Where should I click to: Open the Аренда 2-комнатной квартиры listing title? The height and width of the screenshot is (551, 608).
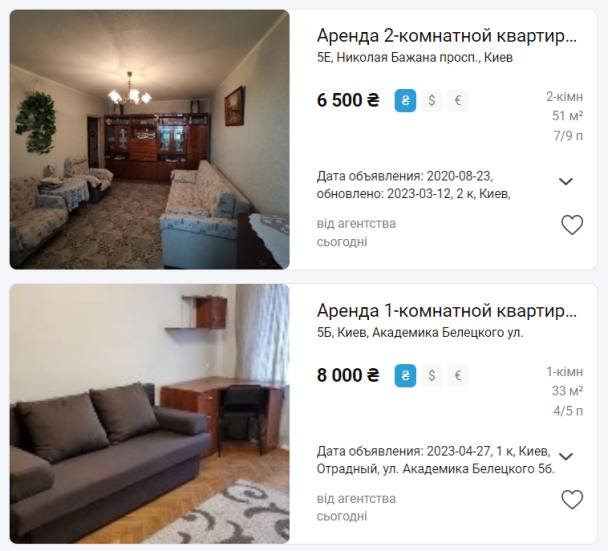pos(447,36)
